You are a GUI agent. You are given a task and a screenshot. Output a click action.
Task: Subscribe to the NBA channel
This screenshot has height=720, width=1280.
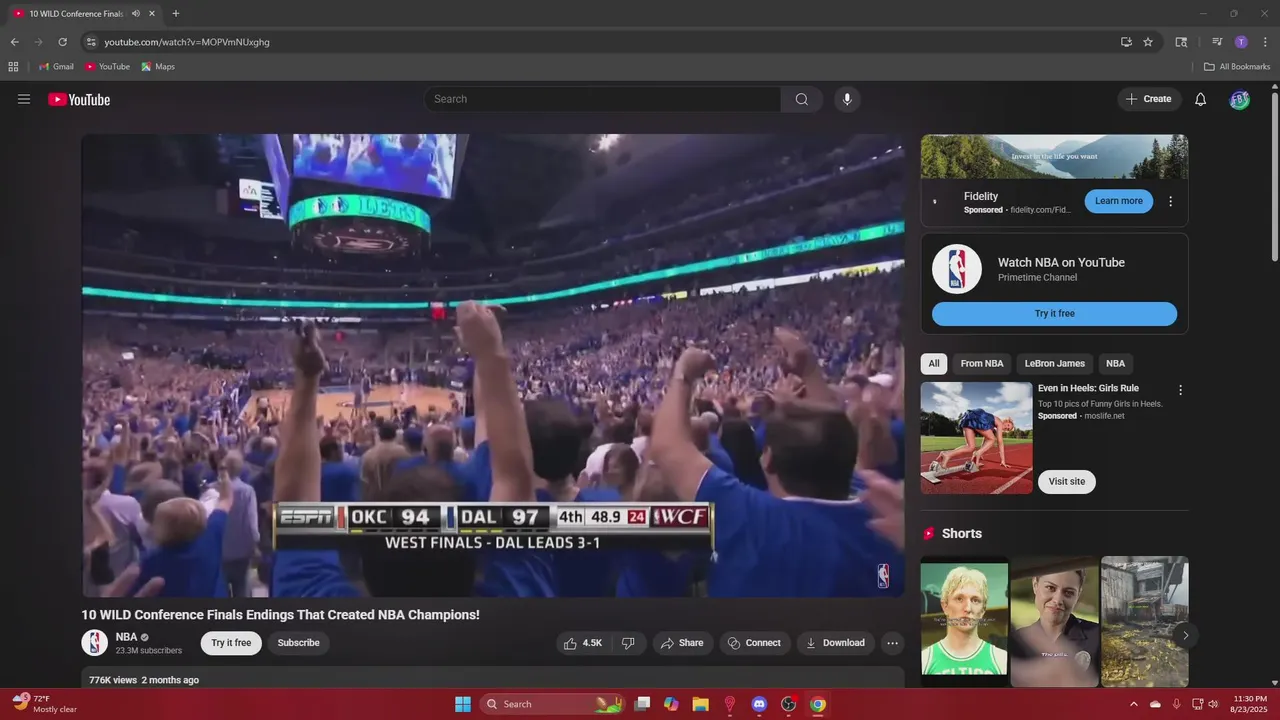[x=298, y=643]
